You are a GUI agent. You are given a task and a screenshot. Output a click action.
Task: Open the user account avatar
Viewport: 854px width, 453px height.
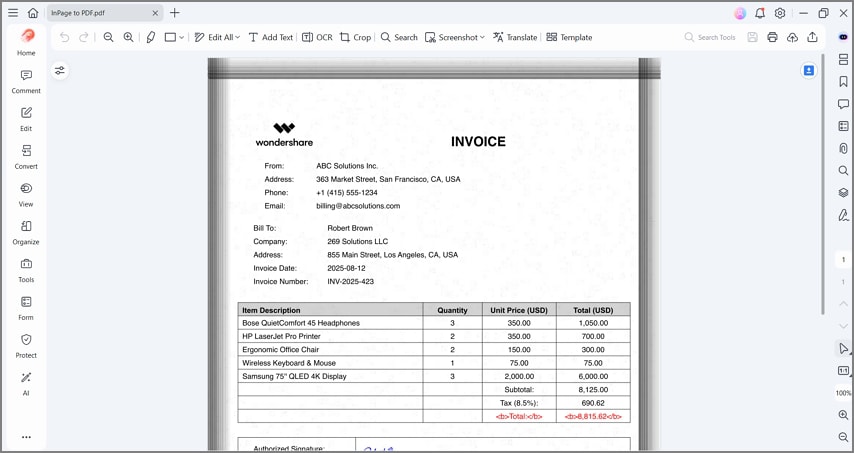pyautogui.click(x=740, y=14)
